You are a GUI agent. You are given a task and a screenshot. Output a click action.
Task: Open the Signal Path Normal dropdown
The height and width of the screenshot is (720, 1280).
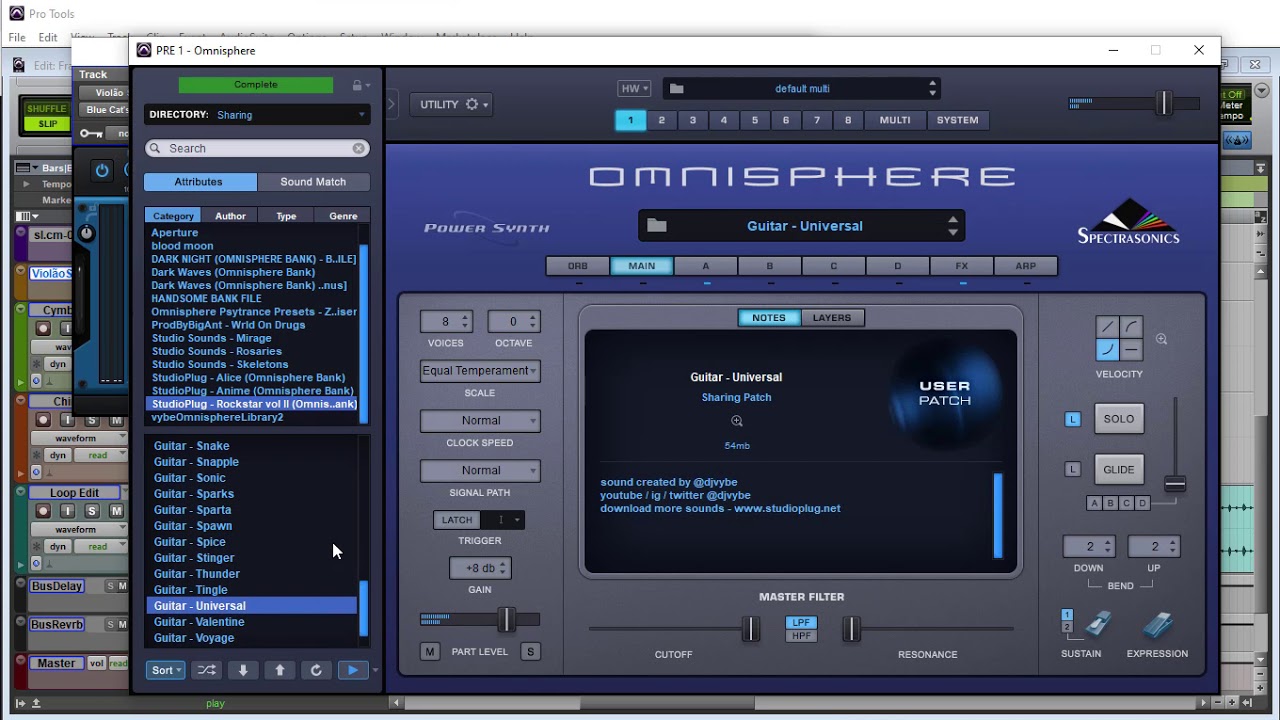click(x=480, y=471)
